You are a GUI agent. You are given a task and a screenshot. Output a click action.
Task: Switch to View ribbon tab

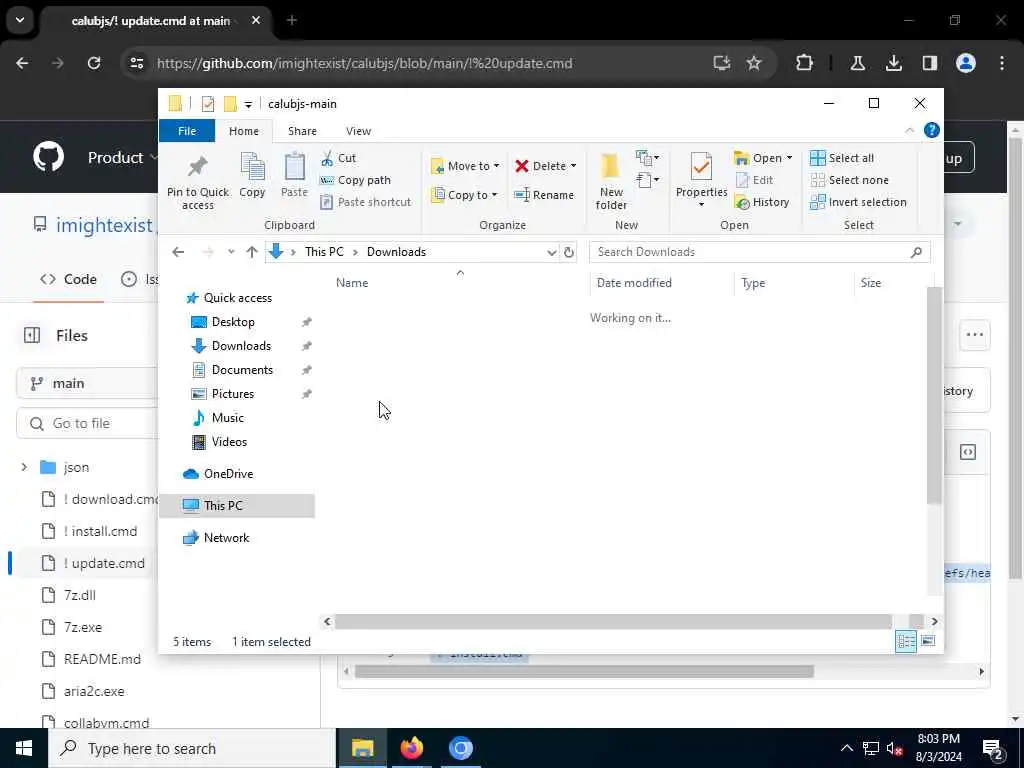coord(358,131)
